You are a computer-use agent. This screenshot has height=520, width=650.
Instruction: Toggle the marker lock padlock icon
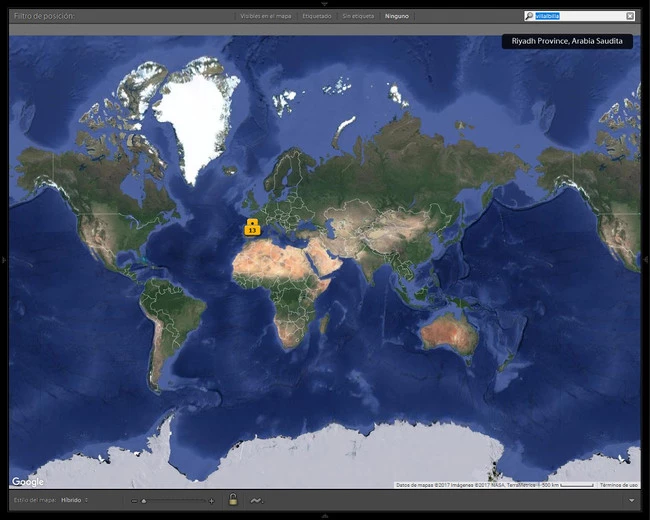pyautogui.click(x=233, y=500)
